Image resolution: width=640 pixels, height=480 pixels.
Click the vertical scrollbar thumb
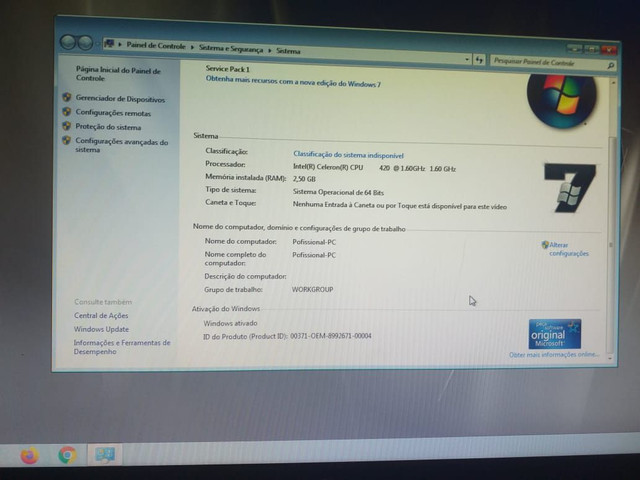(x=611, y=245)
